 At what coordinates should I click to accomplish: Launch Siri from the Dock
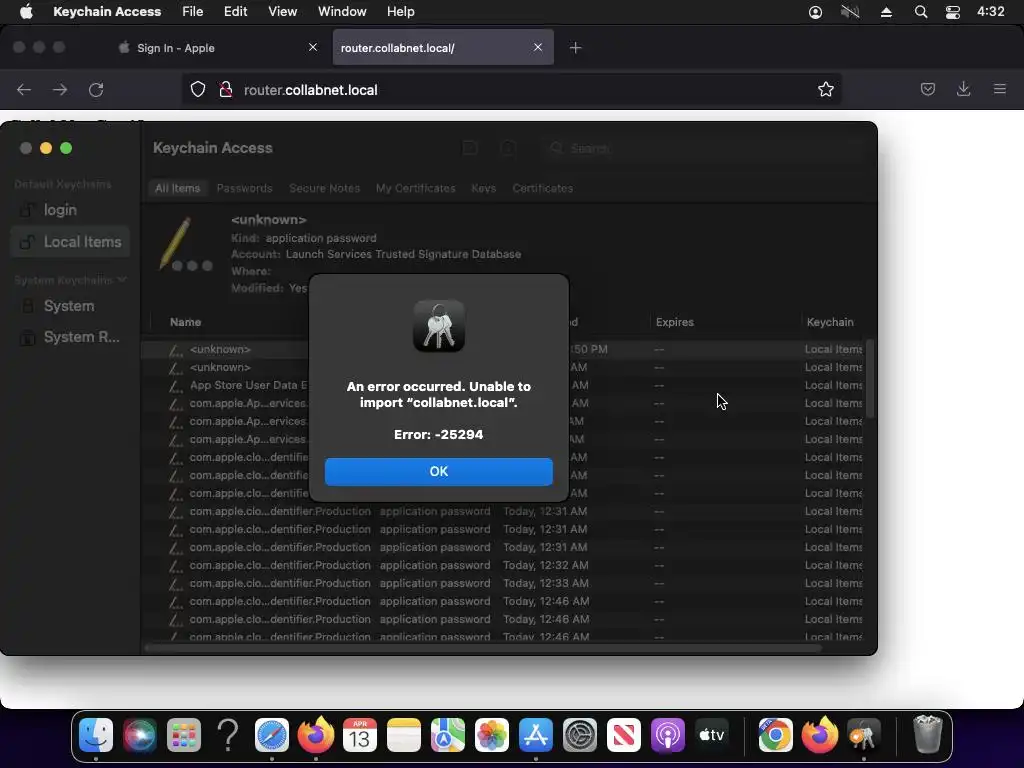tap(140, 736)
